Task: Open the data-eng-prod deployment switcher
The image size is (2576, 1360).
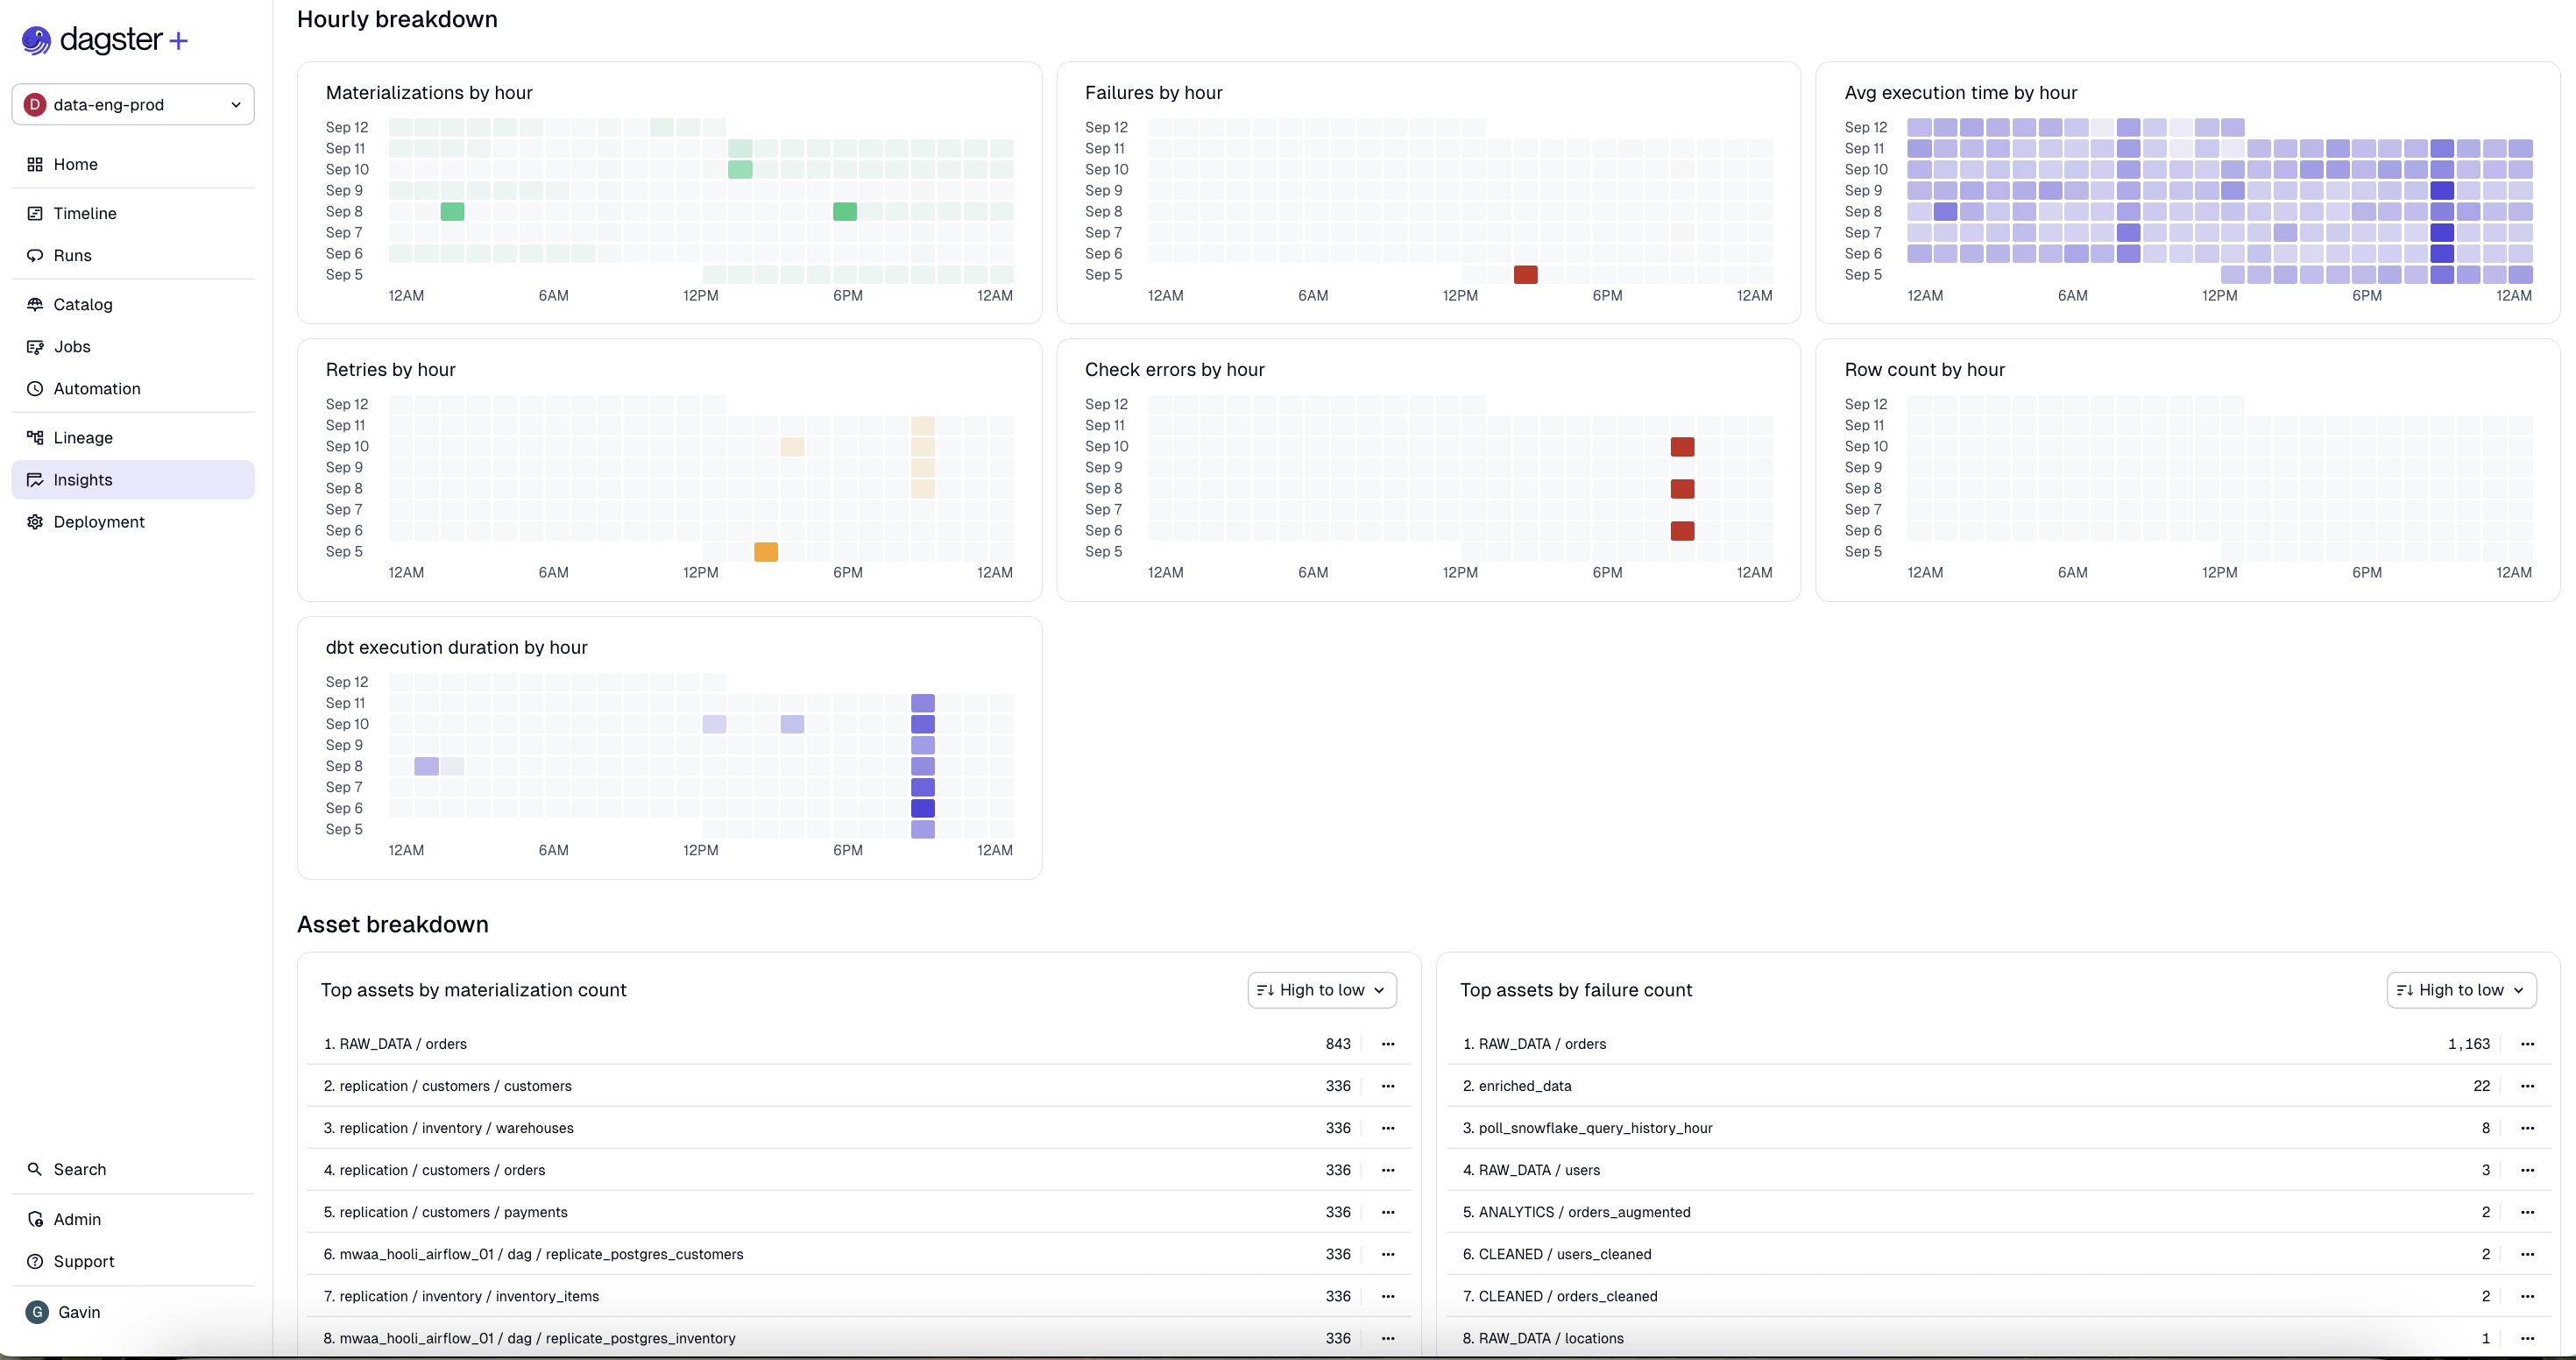Action: coord(132,104)
